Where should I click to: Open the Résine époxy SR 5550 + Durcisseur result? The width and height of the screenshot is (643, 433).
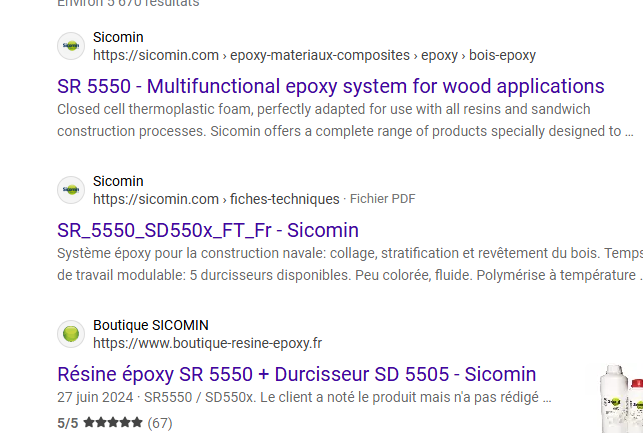[x=296, y=374]
